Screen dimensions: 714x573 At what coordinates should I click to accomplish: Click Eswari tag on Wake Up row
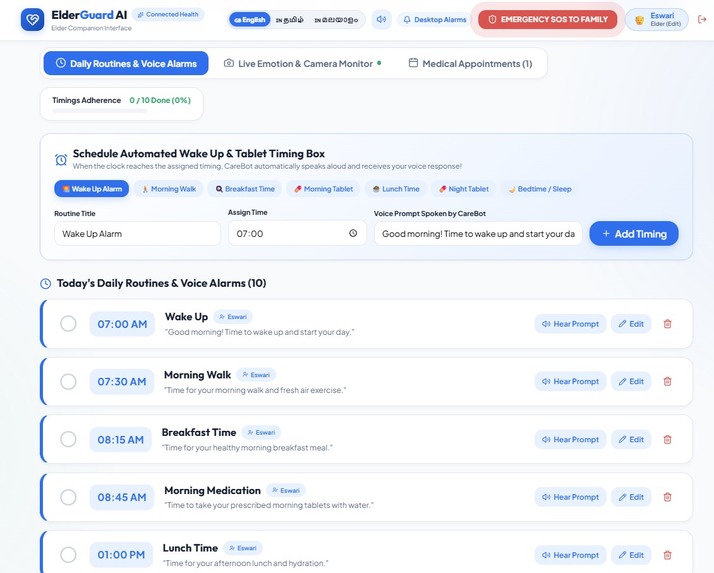[233, 317]
